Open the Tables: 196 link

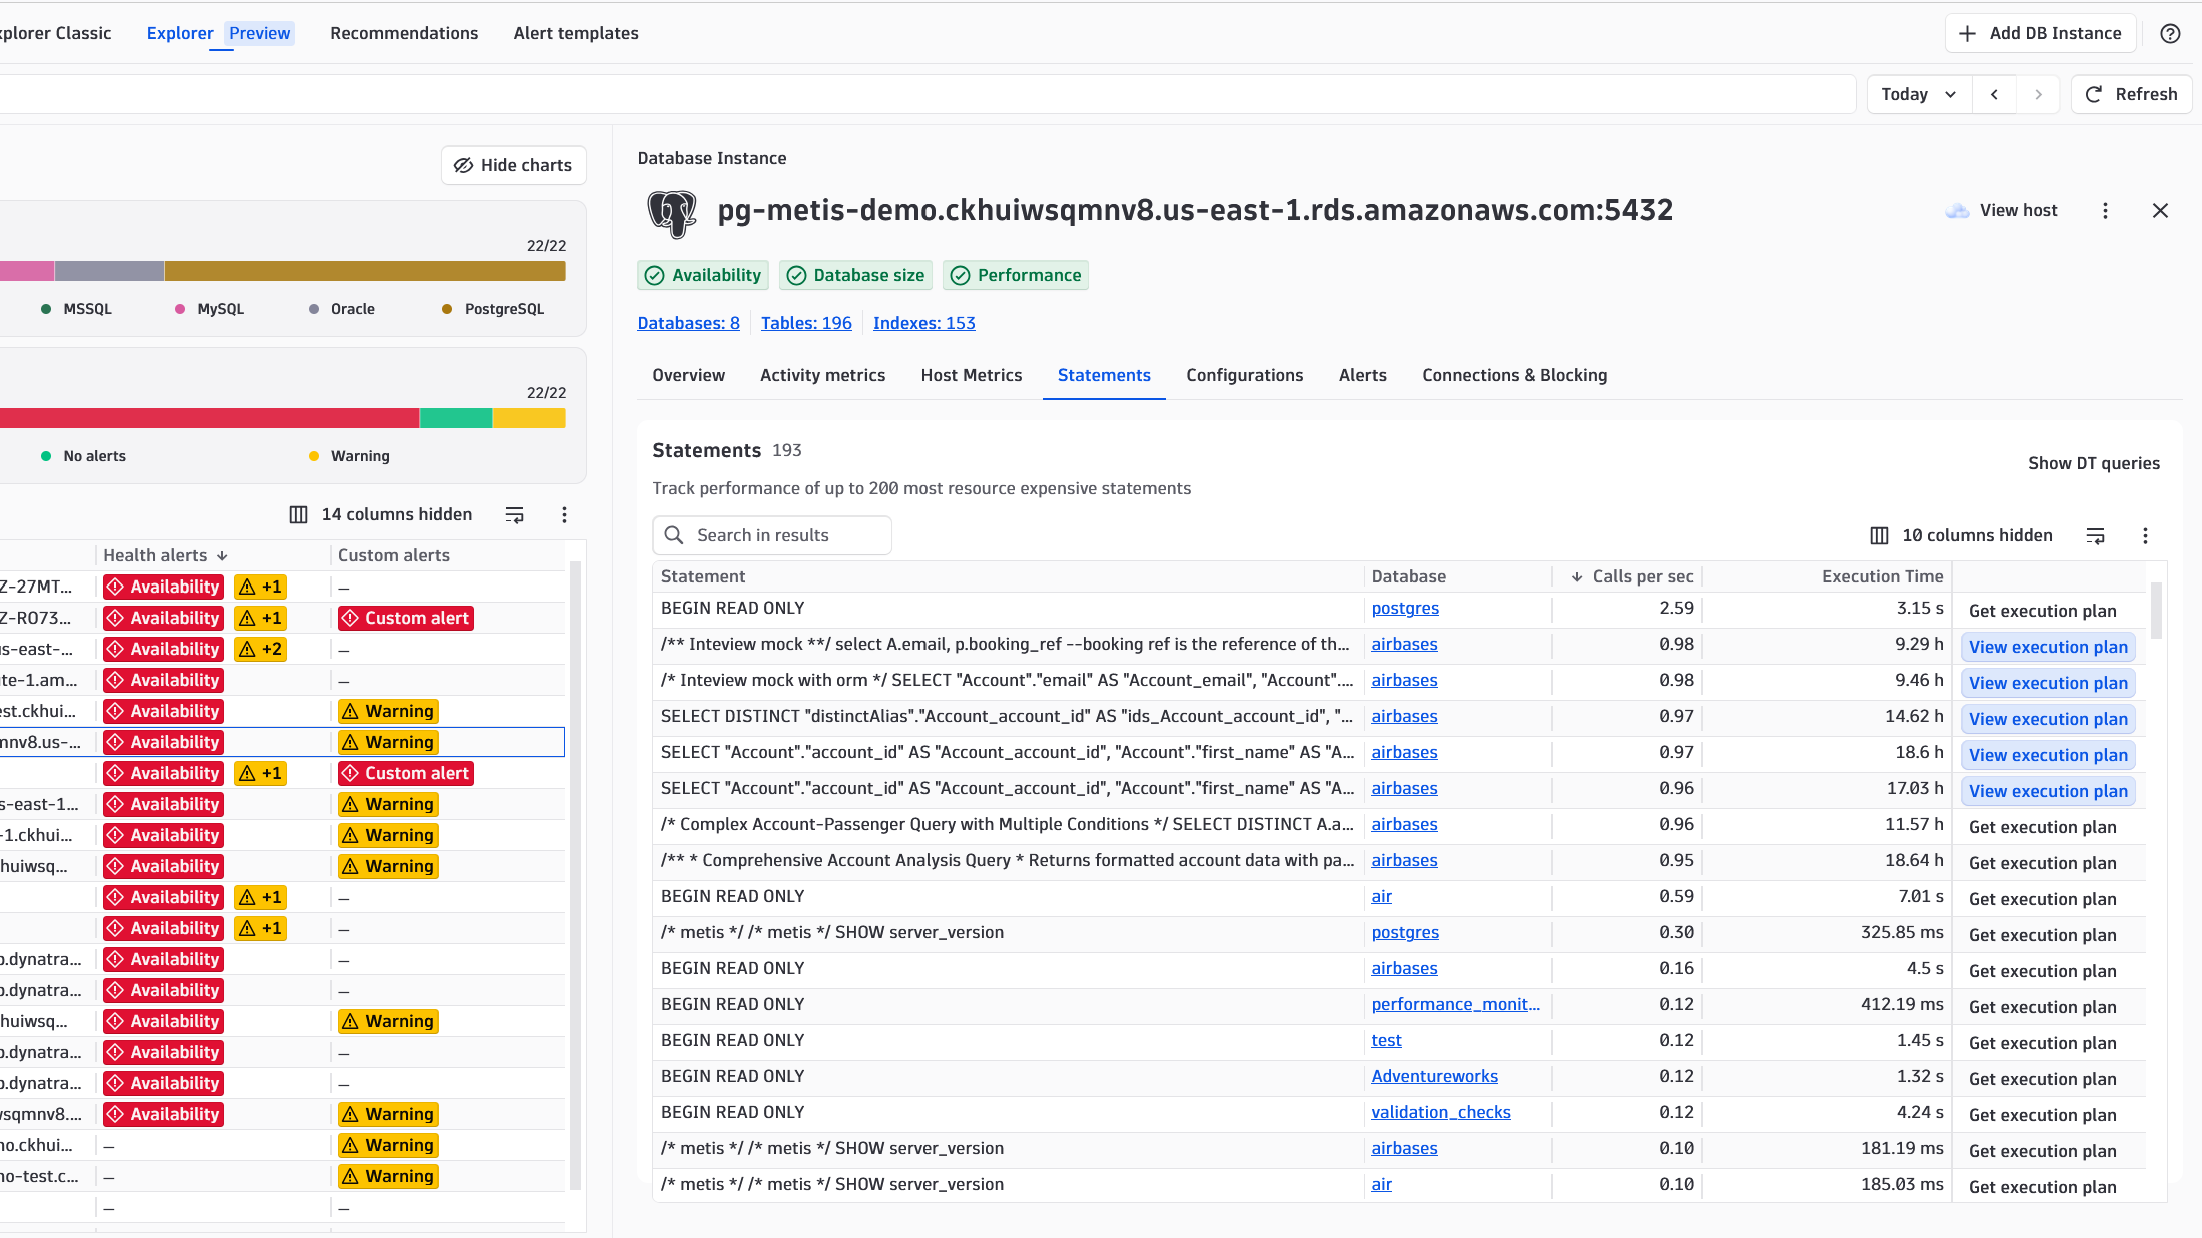pos(806,323)
